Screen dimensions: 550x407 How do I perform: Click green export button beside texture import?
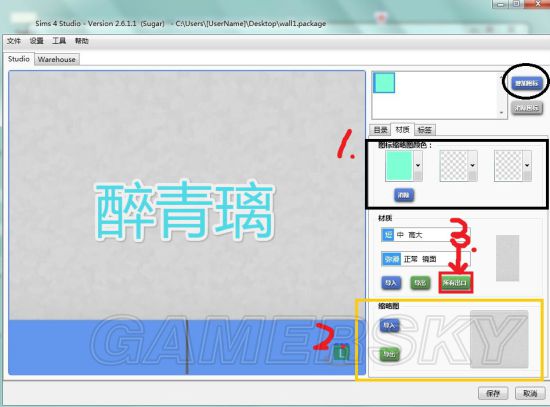pos(420,283)
